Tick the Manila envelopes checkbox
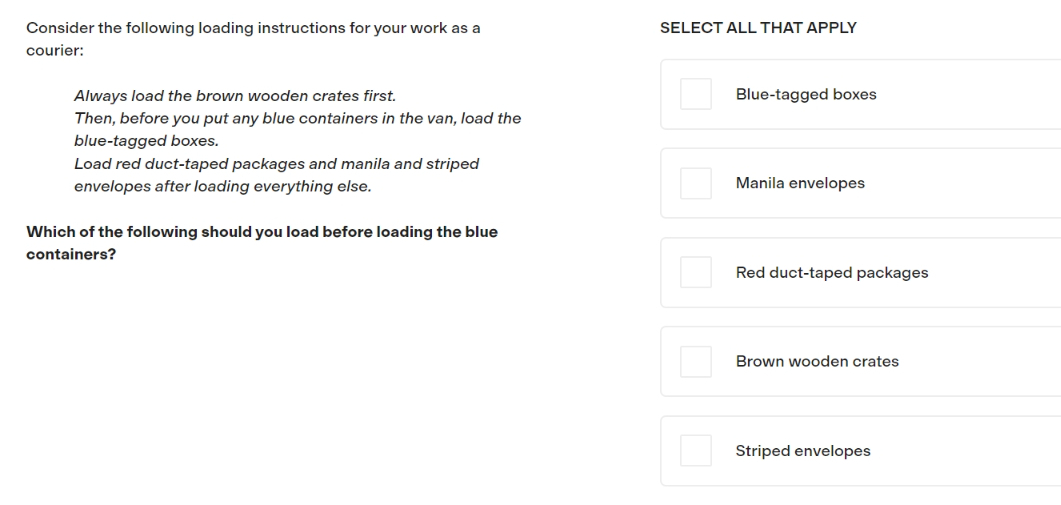 pyautogui.click(x=696, y=183)
